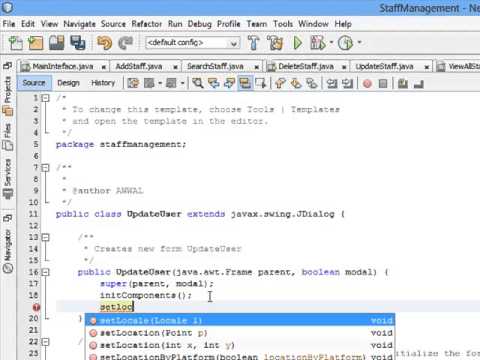The width and height of the screenshot is (480, 360).
Task: Click the Comment editor icon
Action: point(403,83)
